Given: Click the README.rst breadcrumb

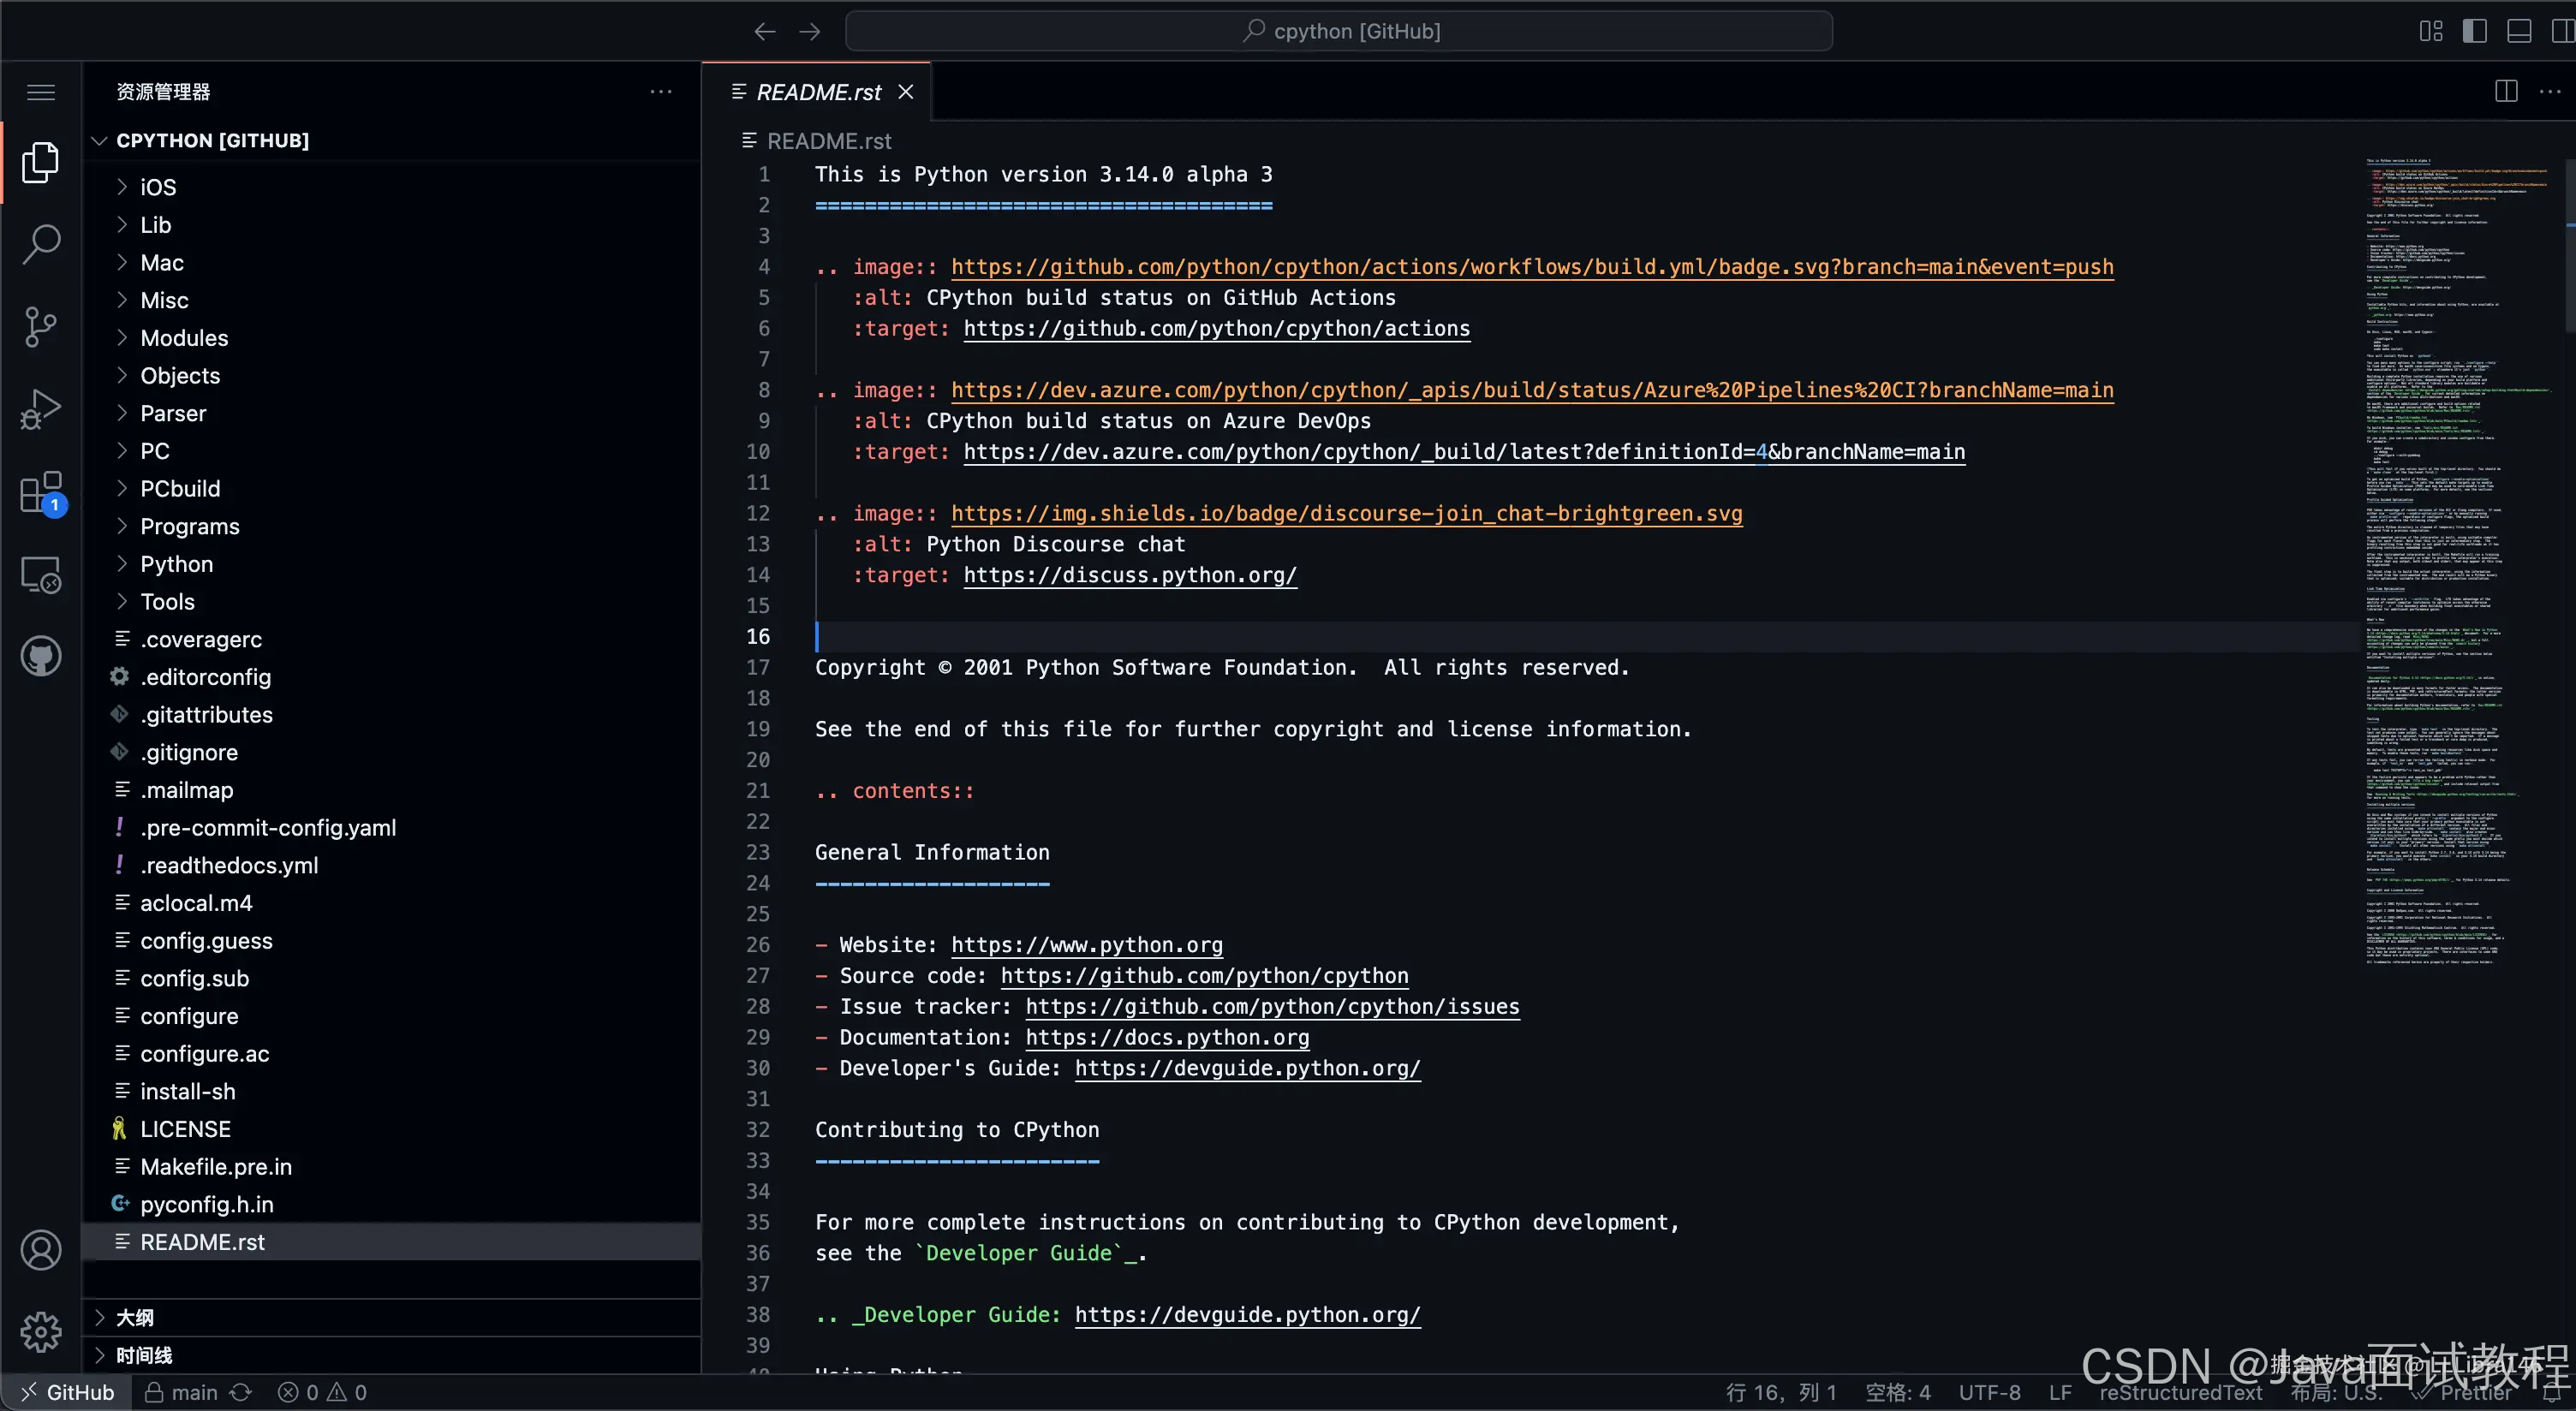Looking at the screenshot, I should pos(828,141).
